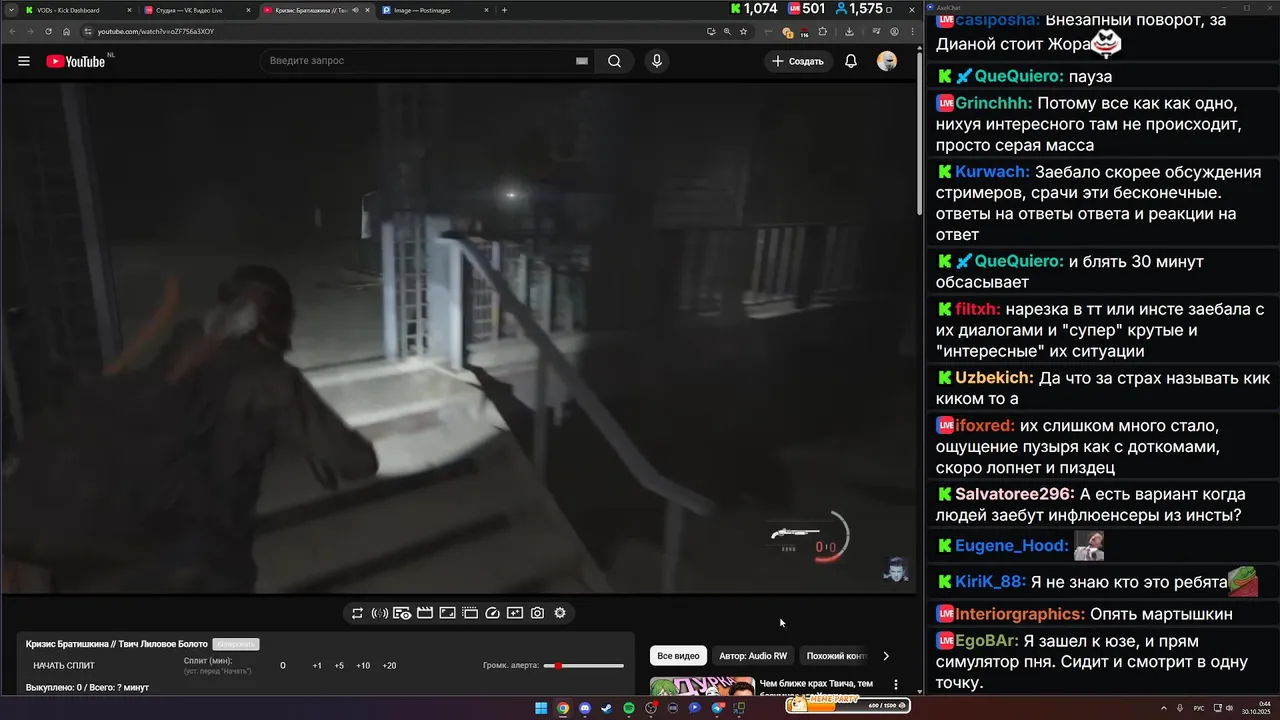
Task: Click the zoom magnifier in address bar
Action: point(727,31)
